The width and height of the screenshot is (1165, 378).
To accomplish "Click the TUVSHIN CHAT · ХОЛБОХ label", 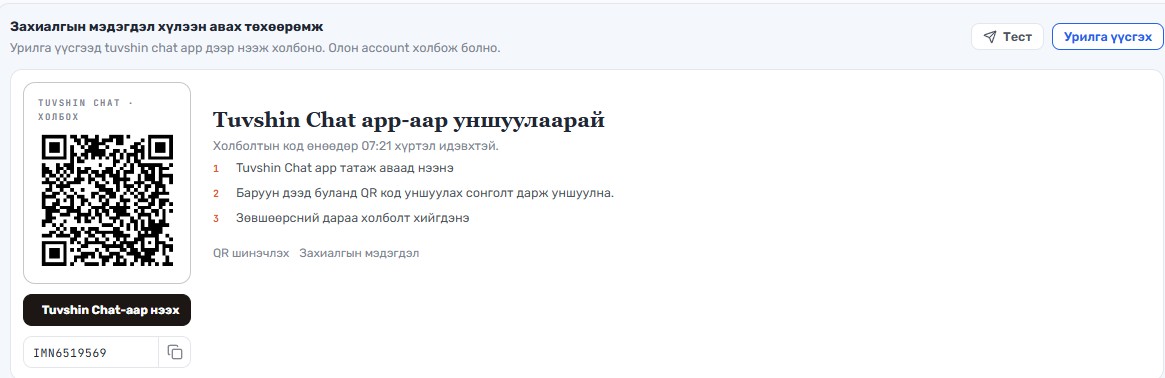I will click(86, 110).
